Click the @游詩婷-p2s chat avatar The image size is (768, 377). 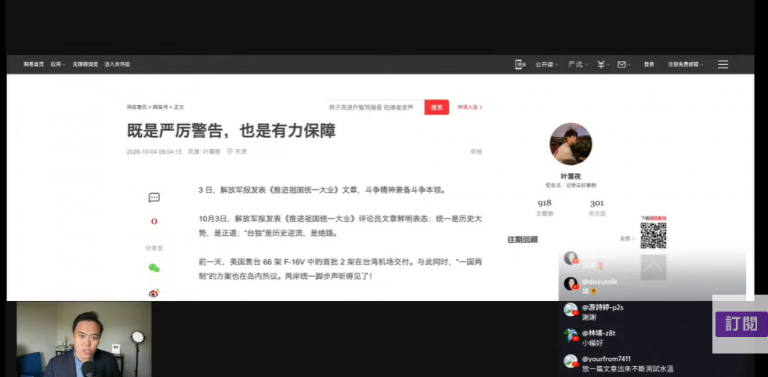tap(571, 309)
